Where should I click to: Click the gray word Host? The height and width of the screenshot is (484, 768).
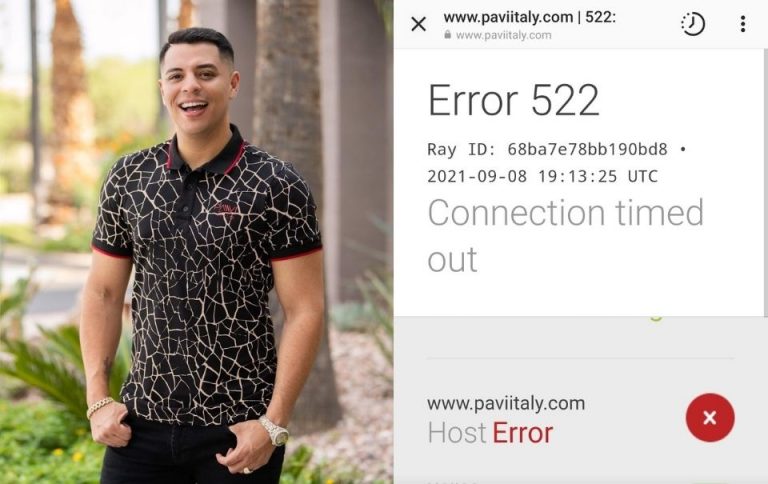click(x=457, y=433)
